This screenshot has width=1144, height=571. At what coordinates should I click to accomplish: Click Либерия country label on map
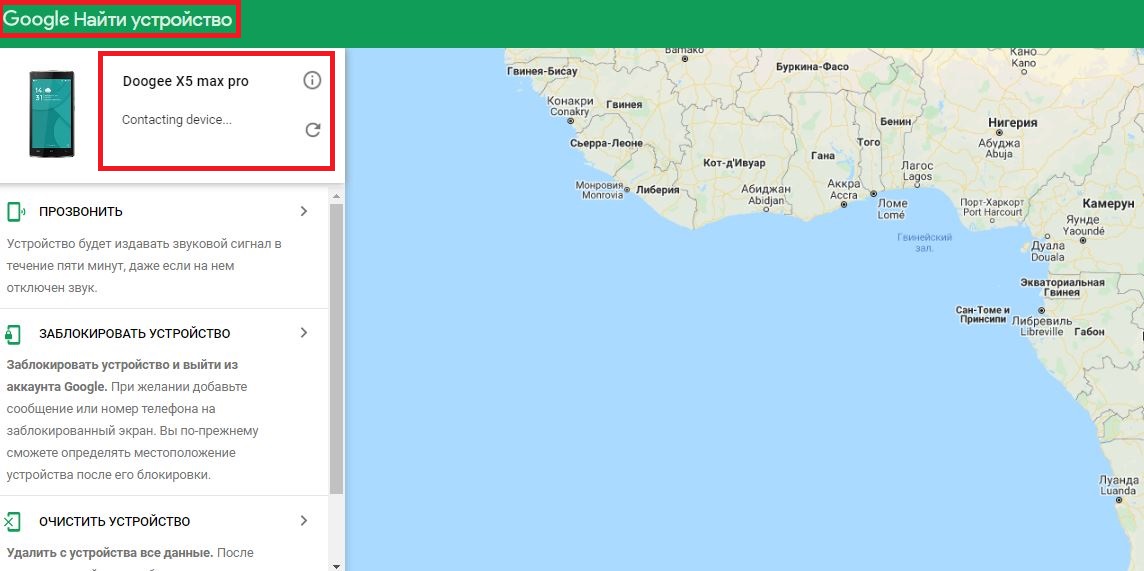(657, 190)
